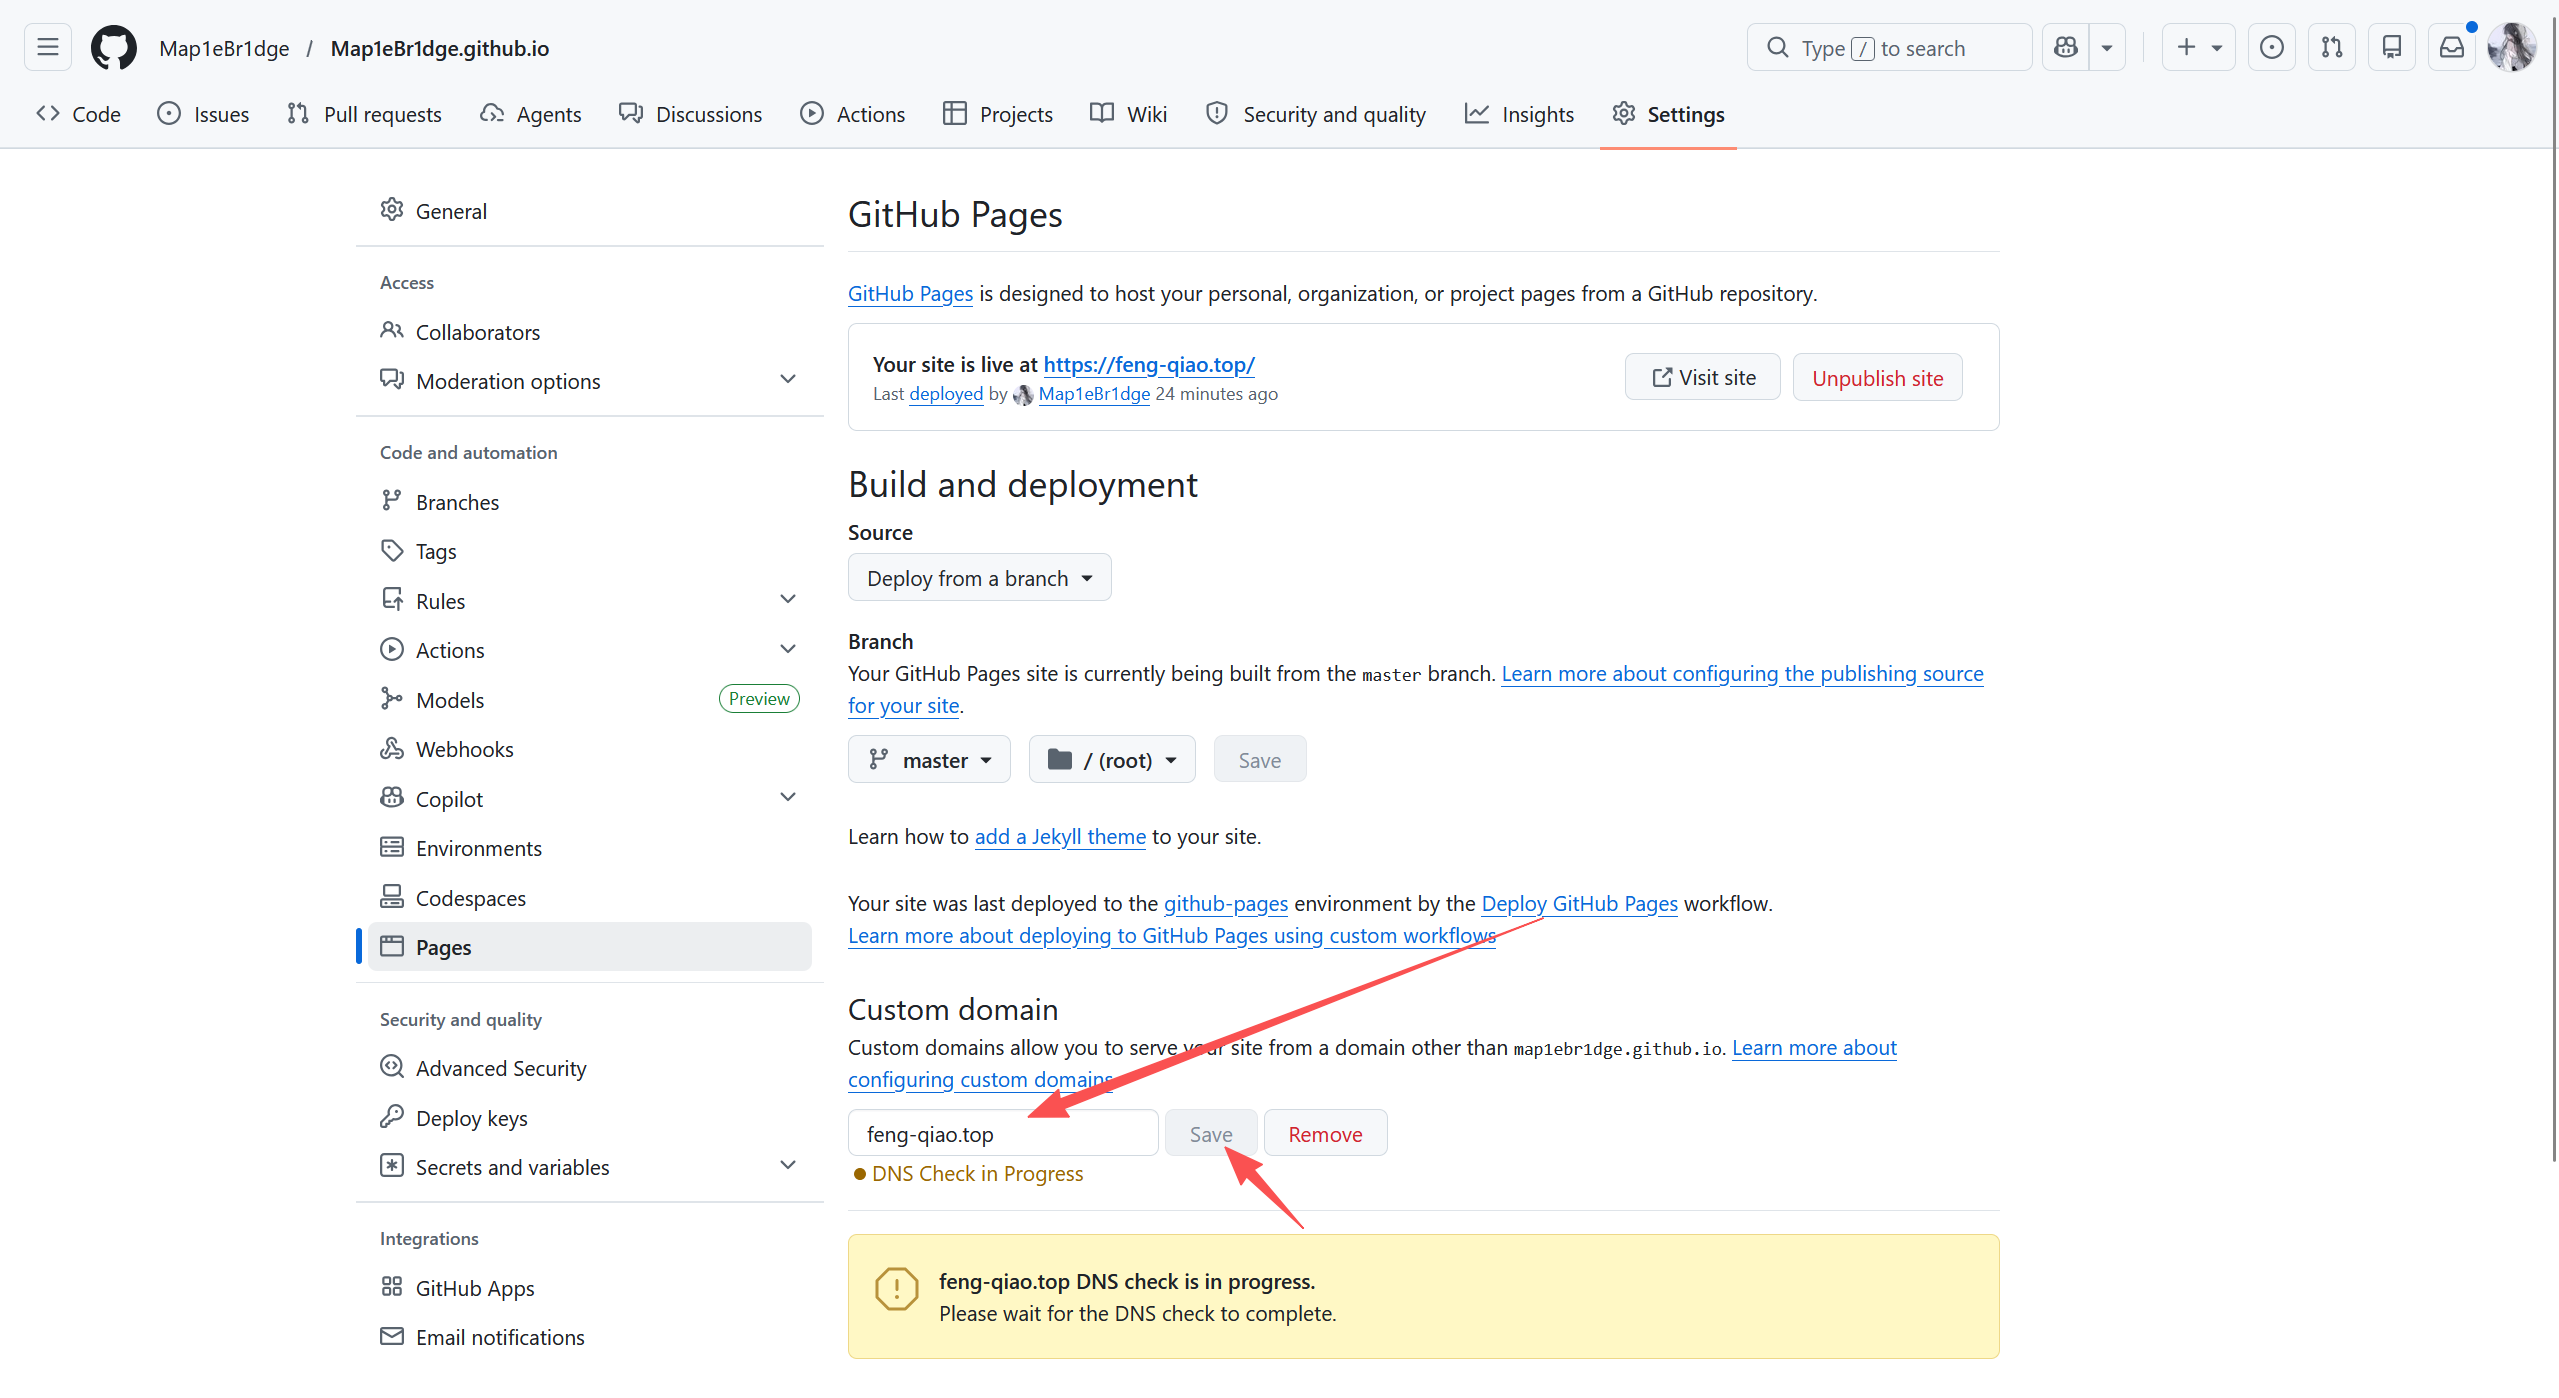Screen dimensions: 2559x1398
Task: Open the / (root) folder dropdown
Action: tap(1112, 759)
